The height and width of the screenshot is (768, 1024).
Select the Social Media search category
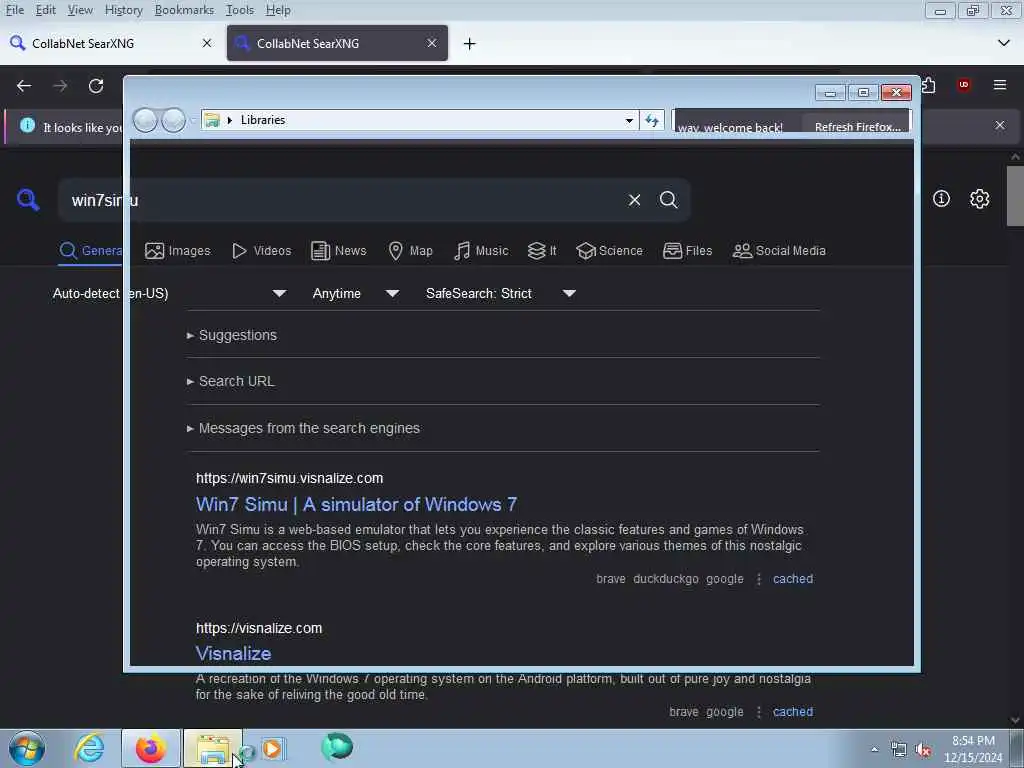[x=779, y=251]
